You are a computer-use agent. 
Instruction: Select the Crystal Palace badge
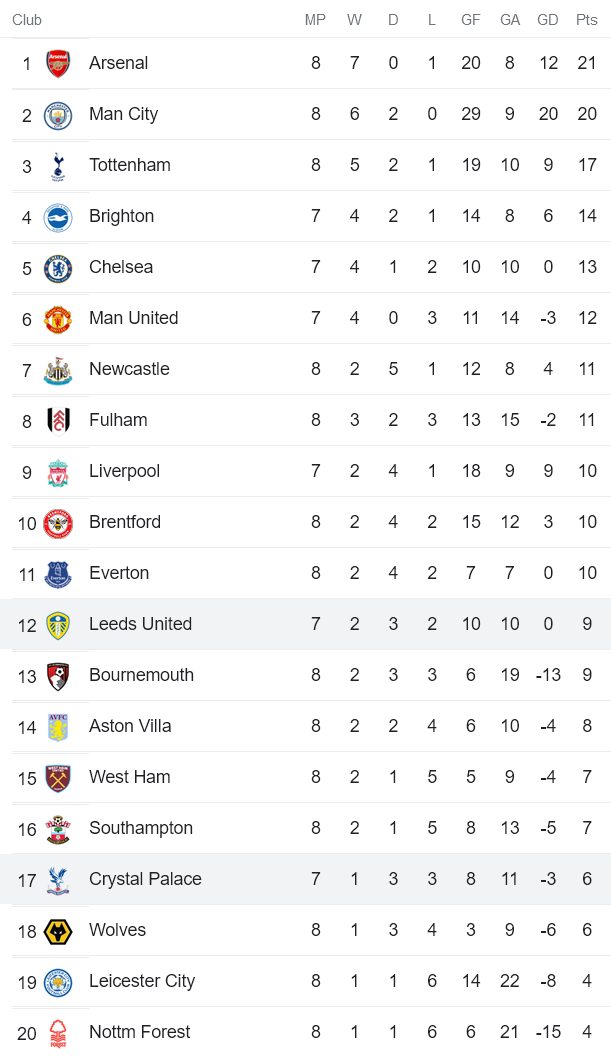click(x=58, y=880)
